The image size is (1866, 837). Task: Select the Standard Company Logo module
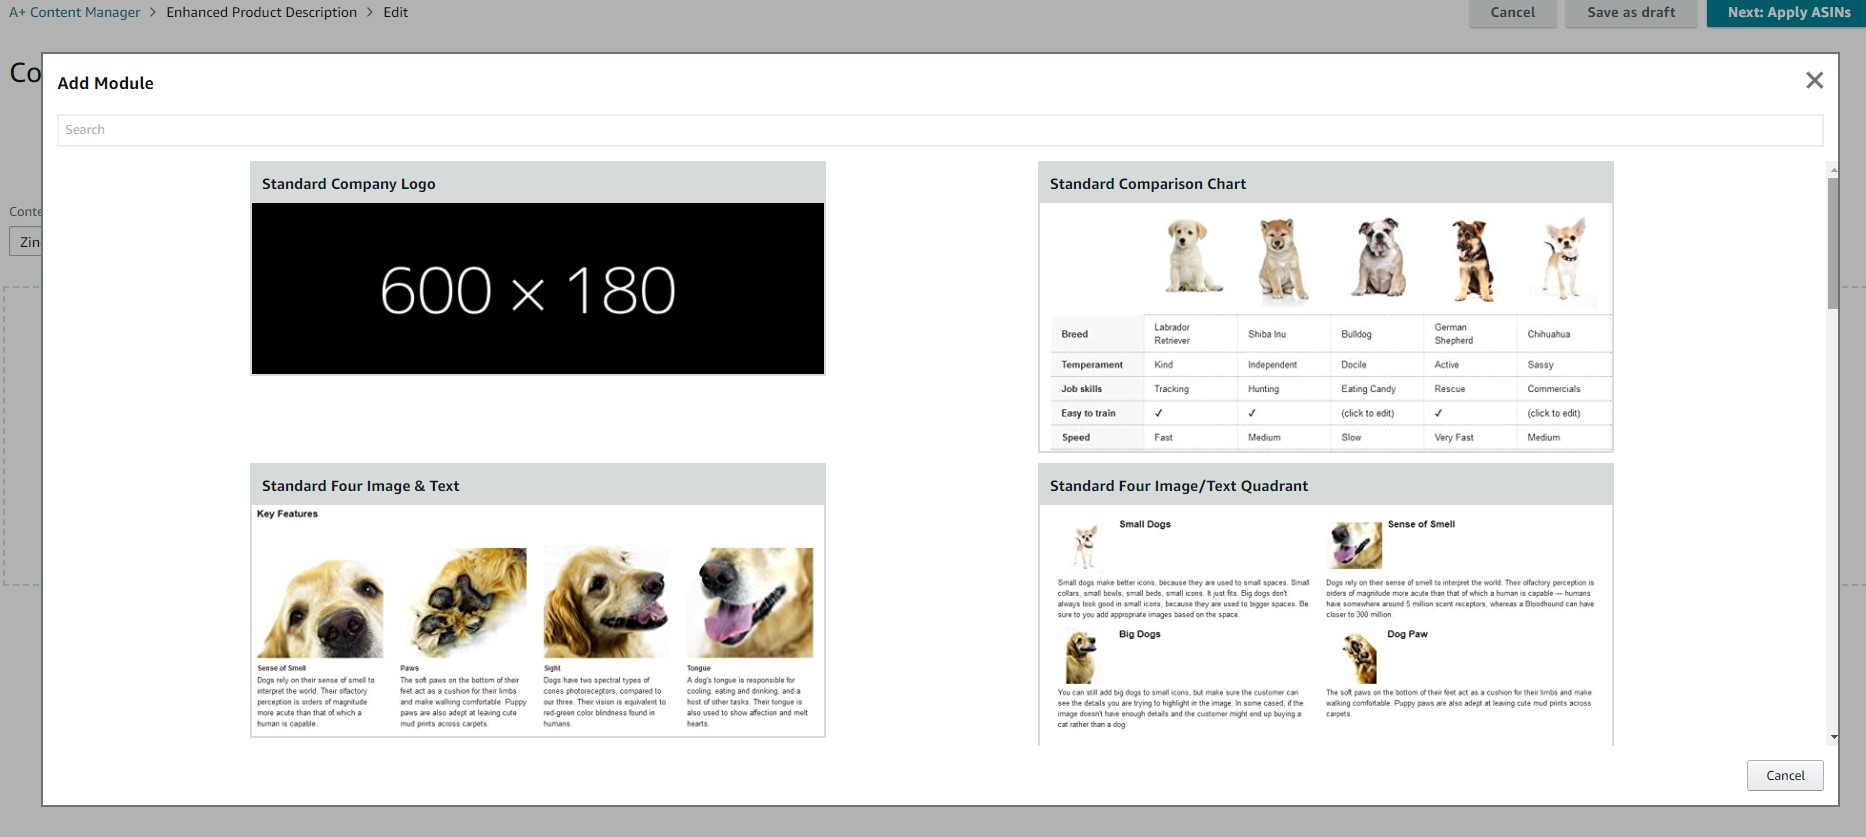click(538, 269)
